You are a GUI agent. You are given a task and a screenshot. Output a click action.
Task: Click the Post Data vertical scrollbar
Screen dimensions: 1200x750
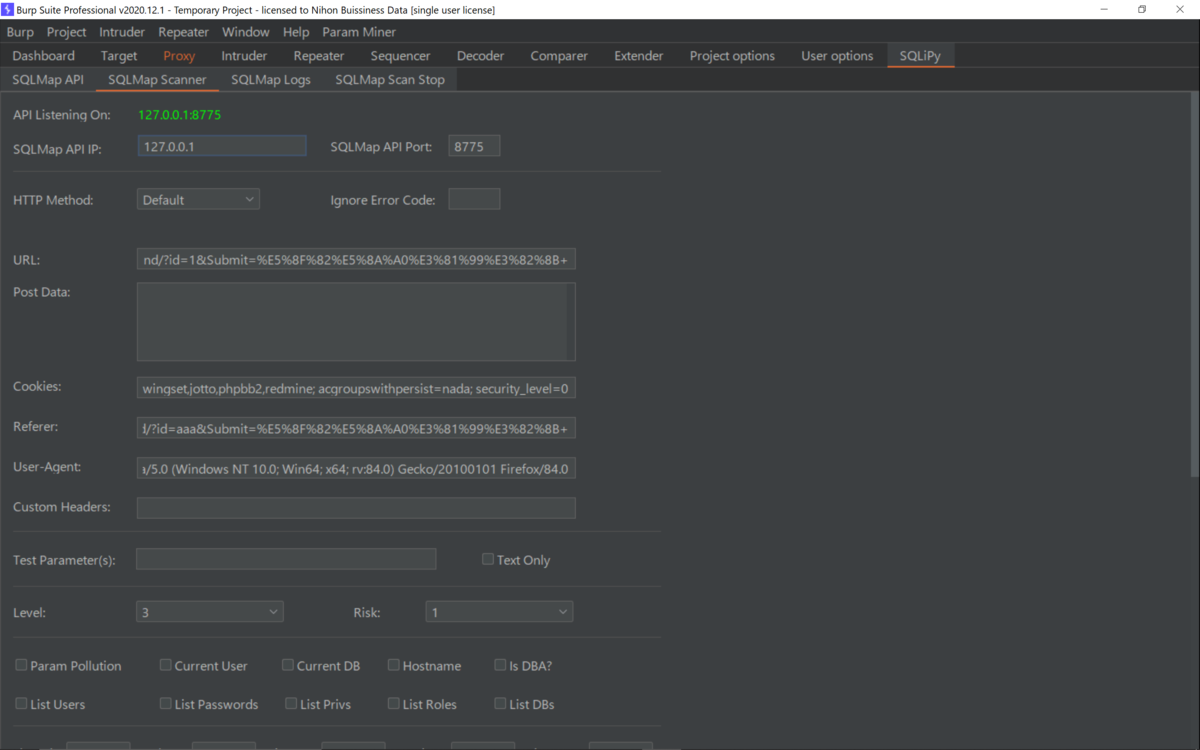pyautogui.click(x=570, y=321)
